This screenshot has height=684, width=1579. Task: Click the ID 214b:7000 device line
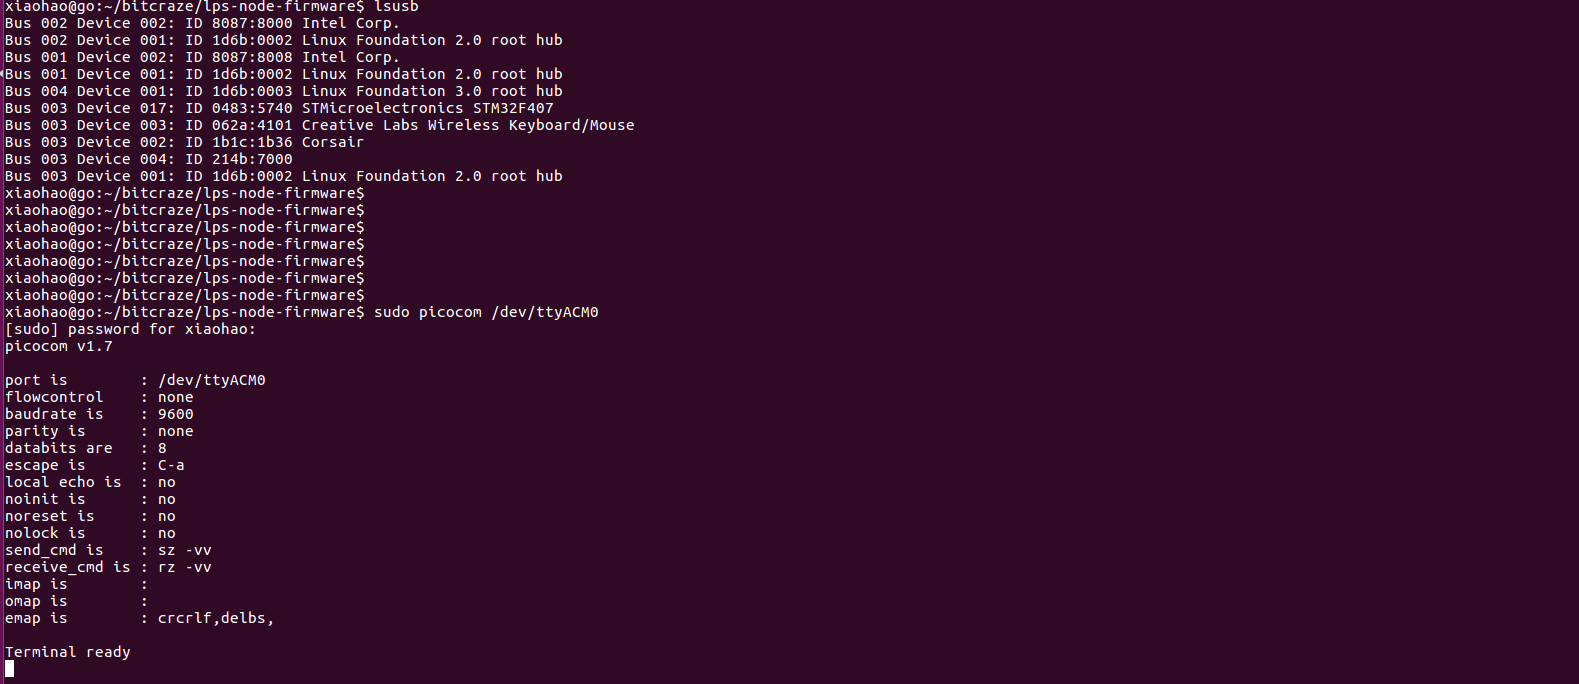149,159
